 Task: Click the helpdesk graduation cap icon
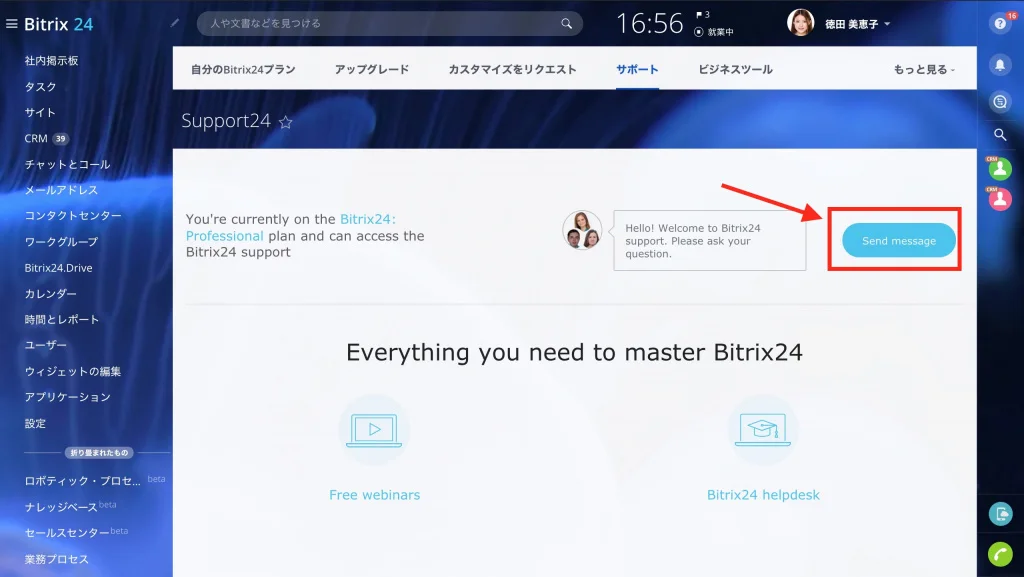(763, 430)
